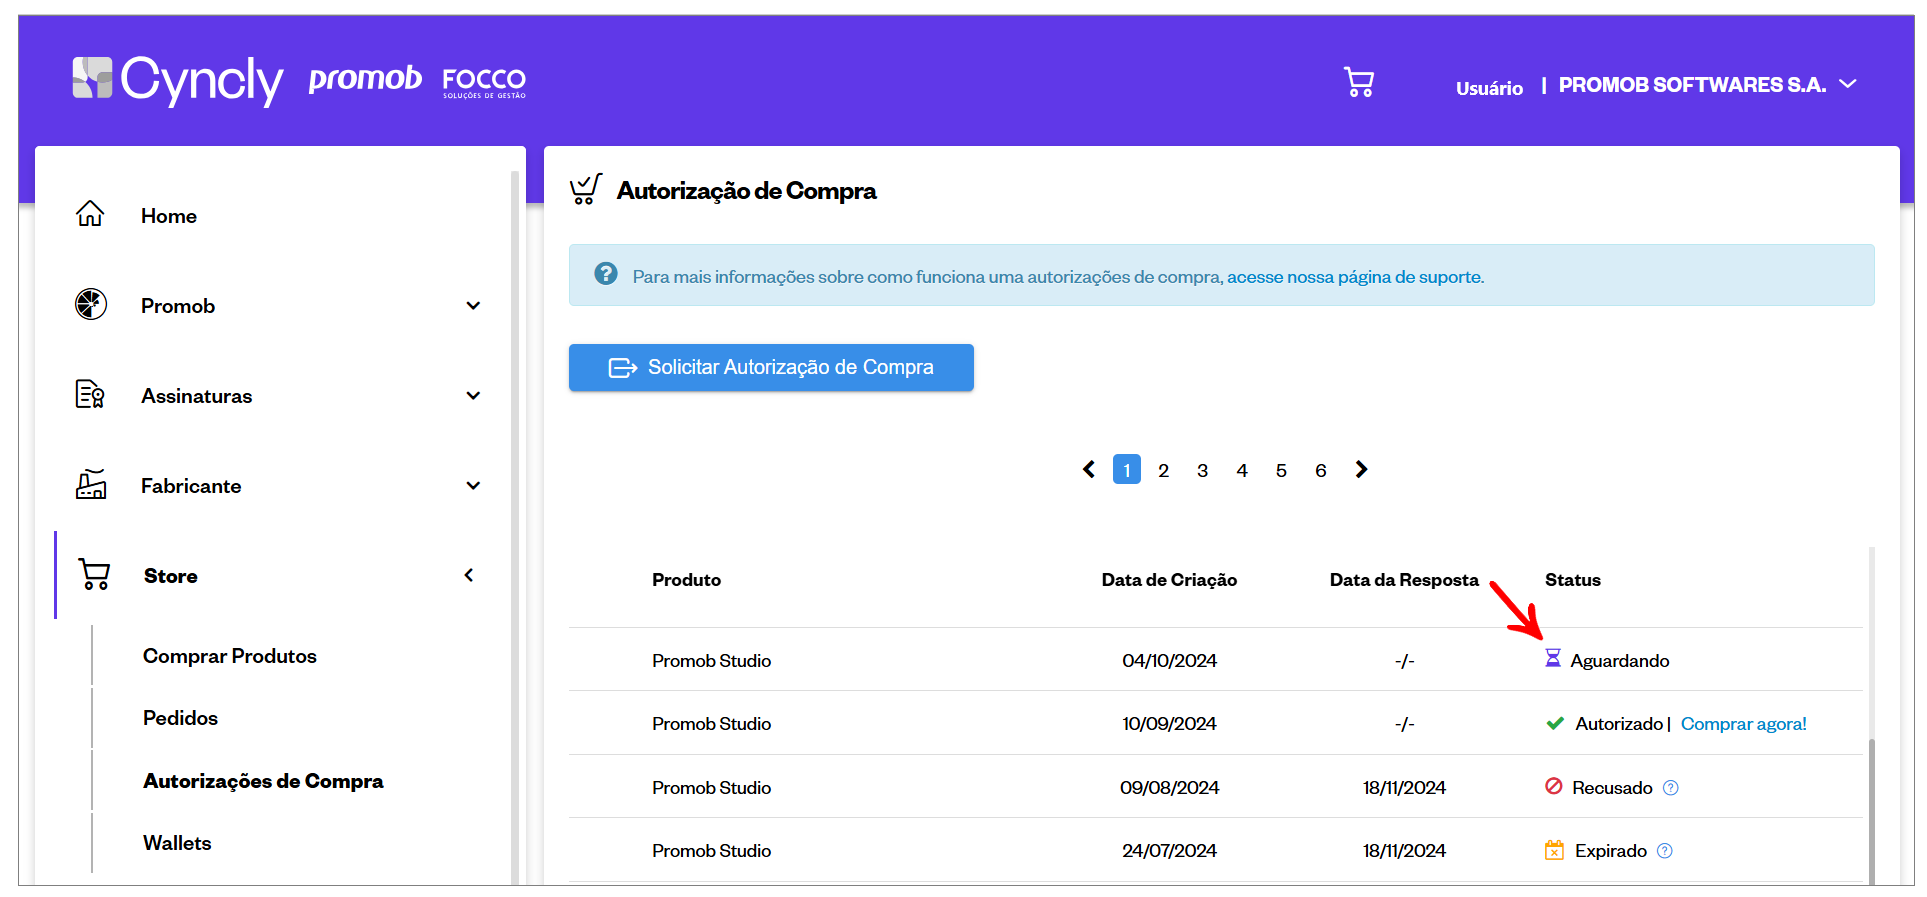The height and width of the screenshot is (897, 1927).
Task: Click the 10/09/2024 creation date cell
Action: [1169, 724]
